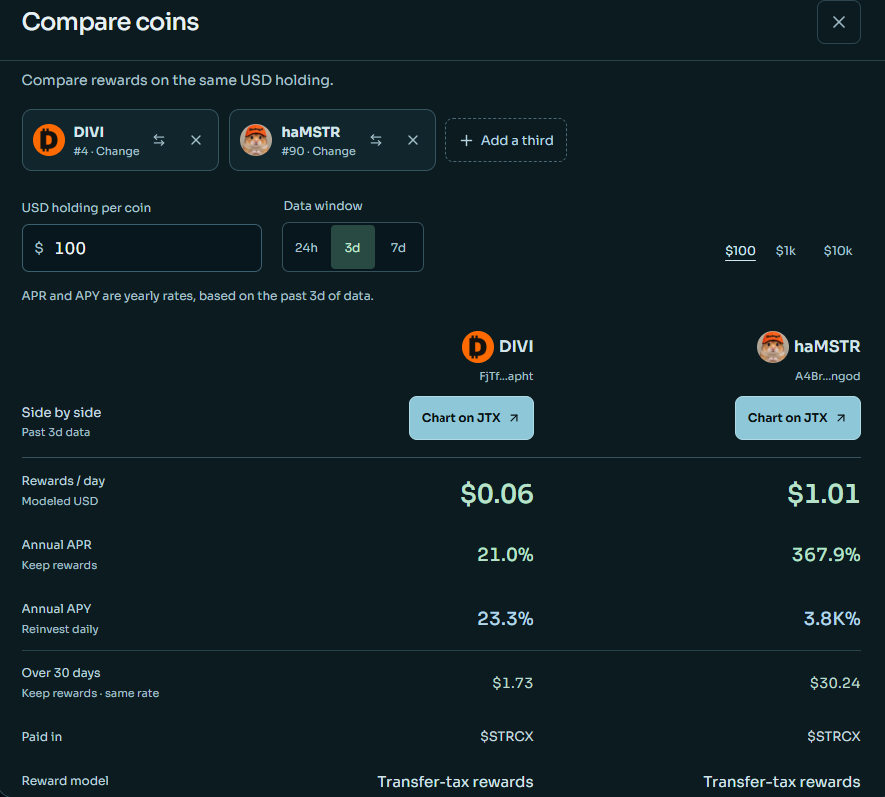Viewport: 885px width, 797px height.
Task: Click DIVI 30-day value $1.73
Action: coord(512,683)
